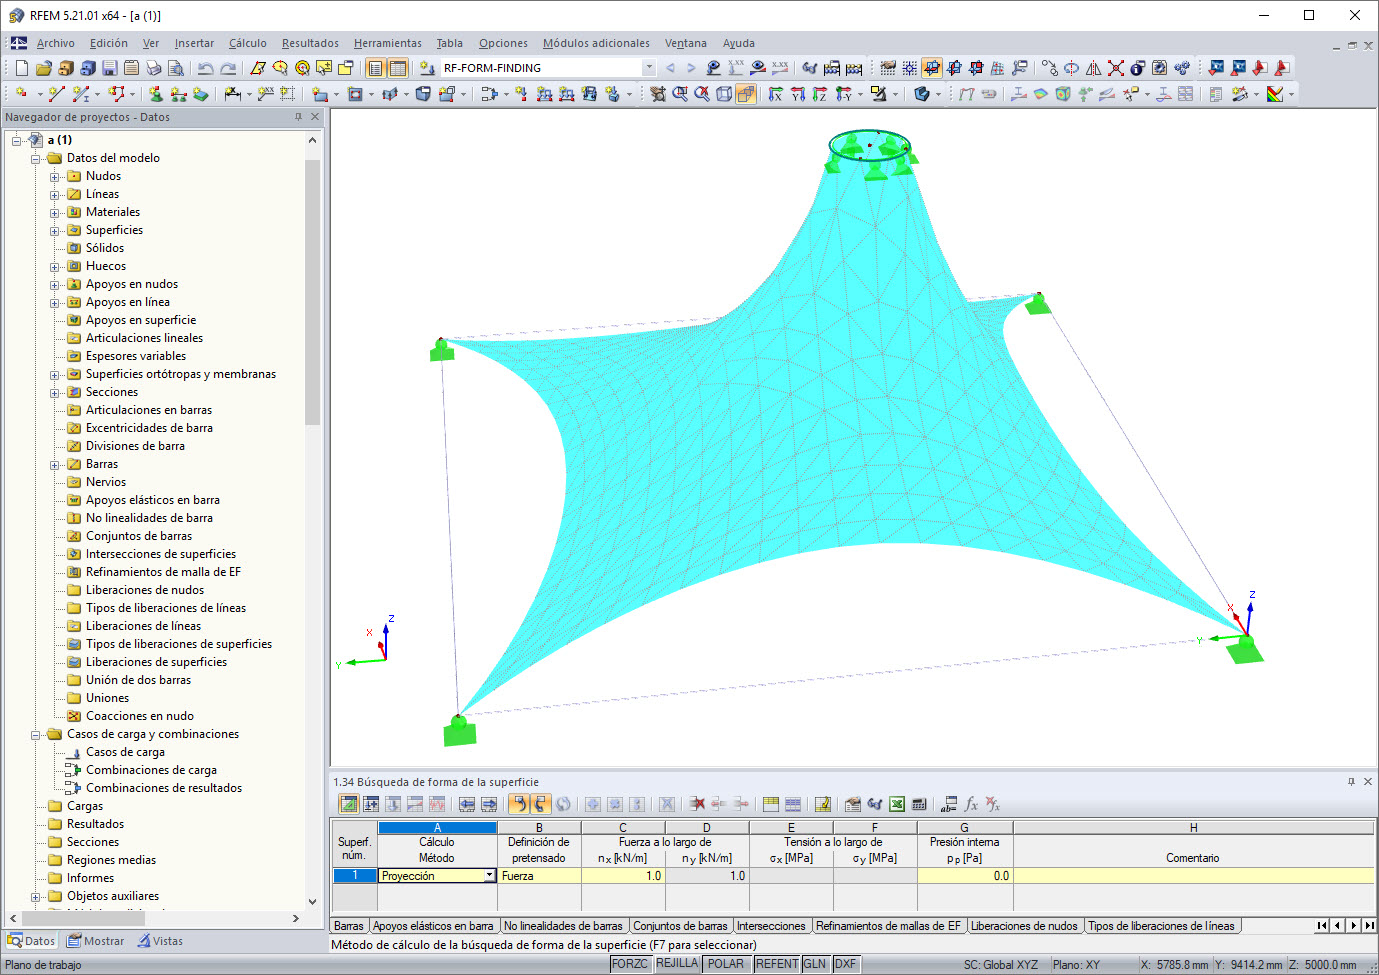Viewport: 1379px width, 975px height.
Task: Click the info 'i' icon in toolbar
Action: tap(1137, 68)
